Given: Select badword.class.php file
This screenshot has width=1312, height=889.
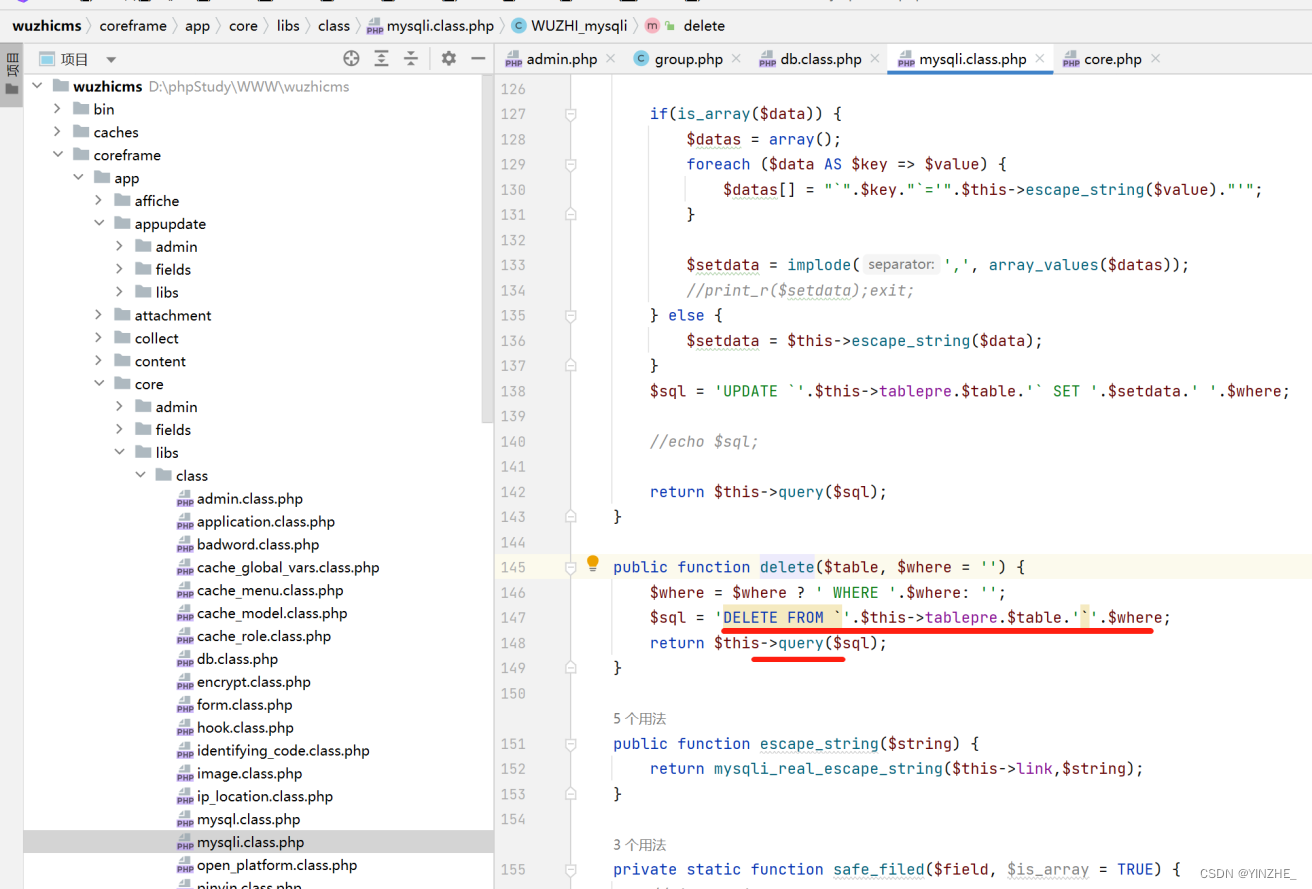Looking at the screenshot, I should point(258,545).
